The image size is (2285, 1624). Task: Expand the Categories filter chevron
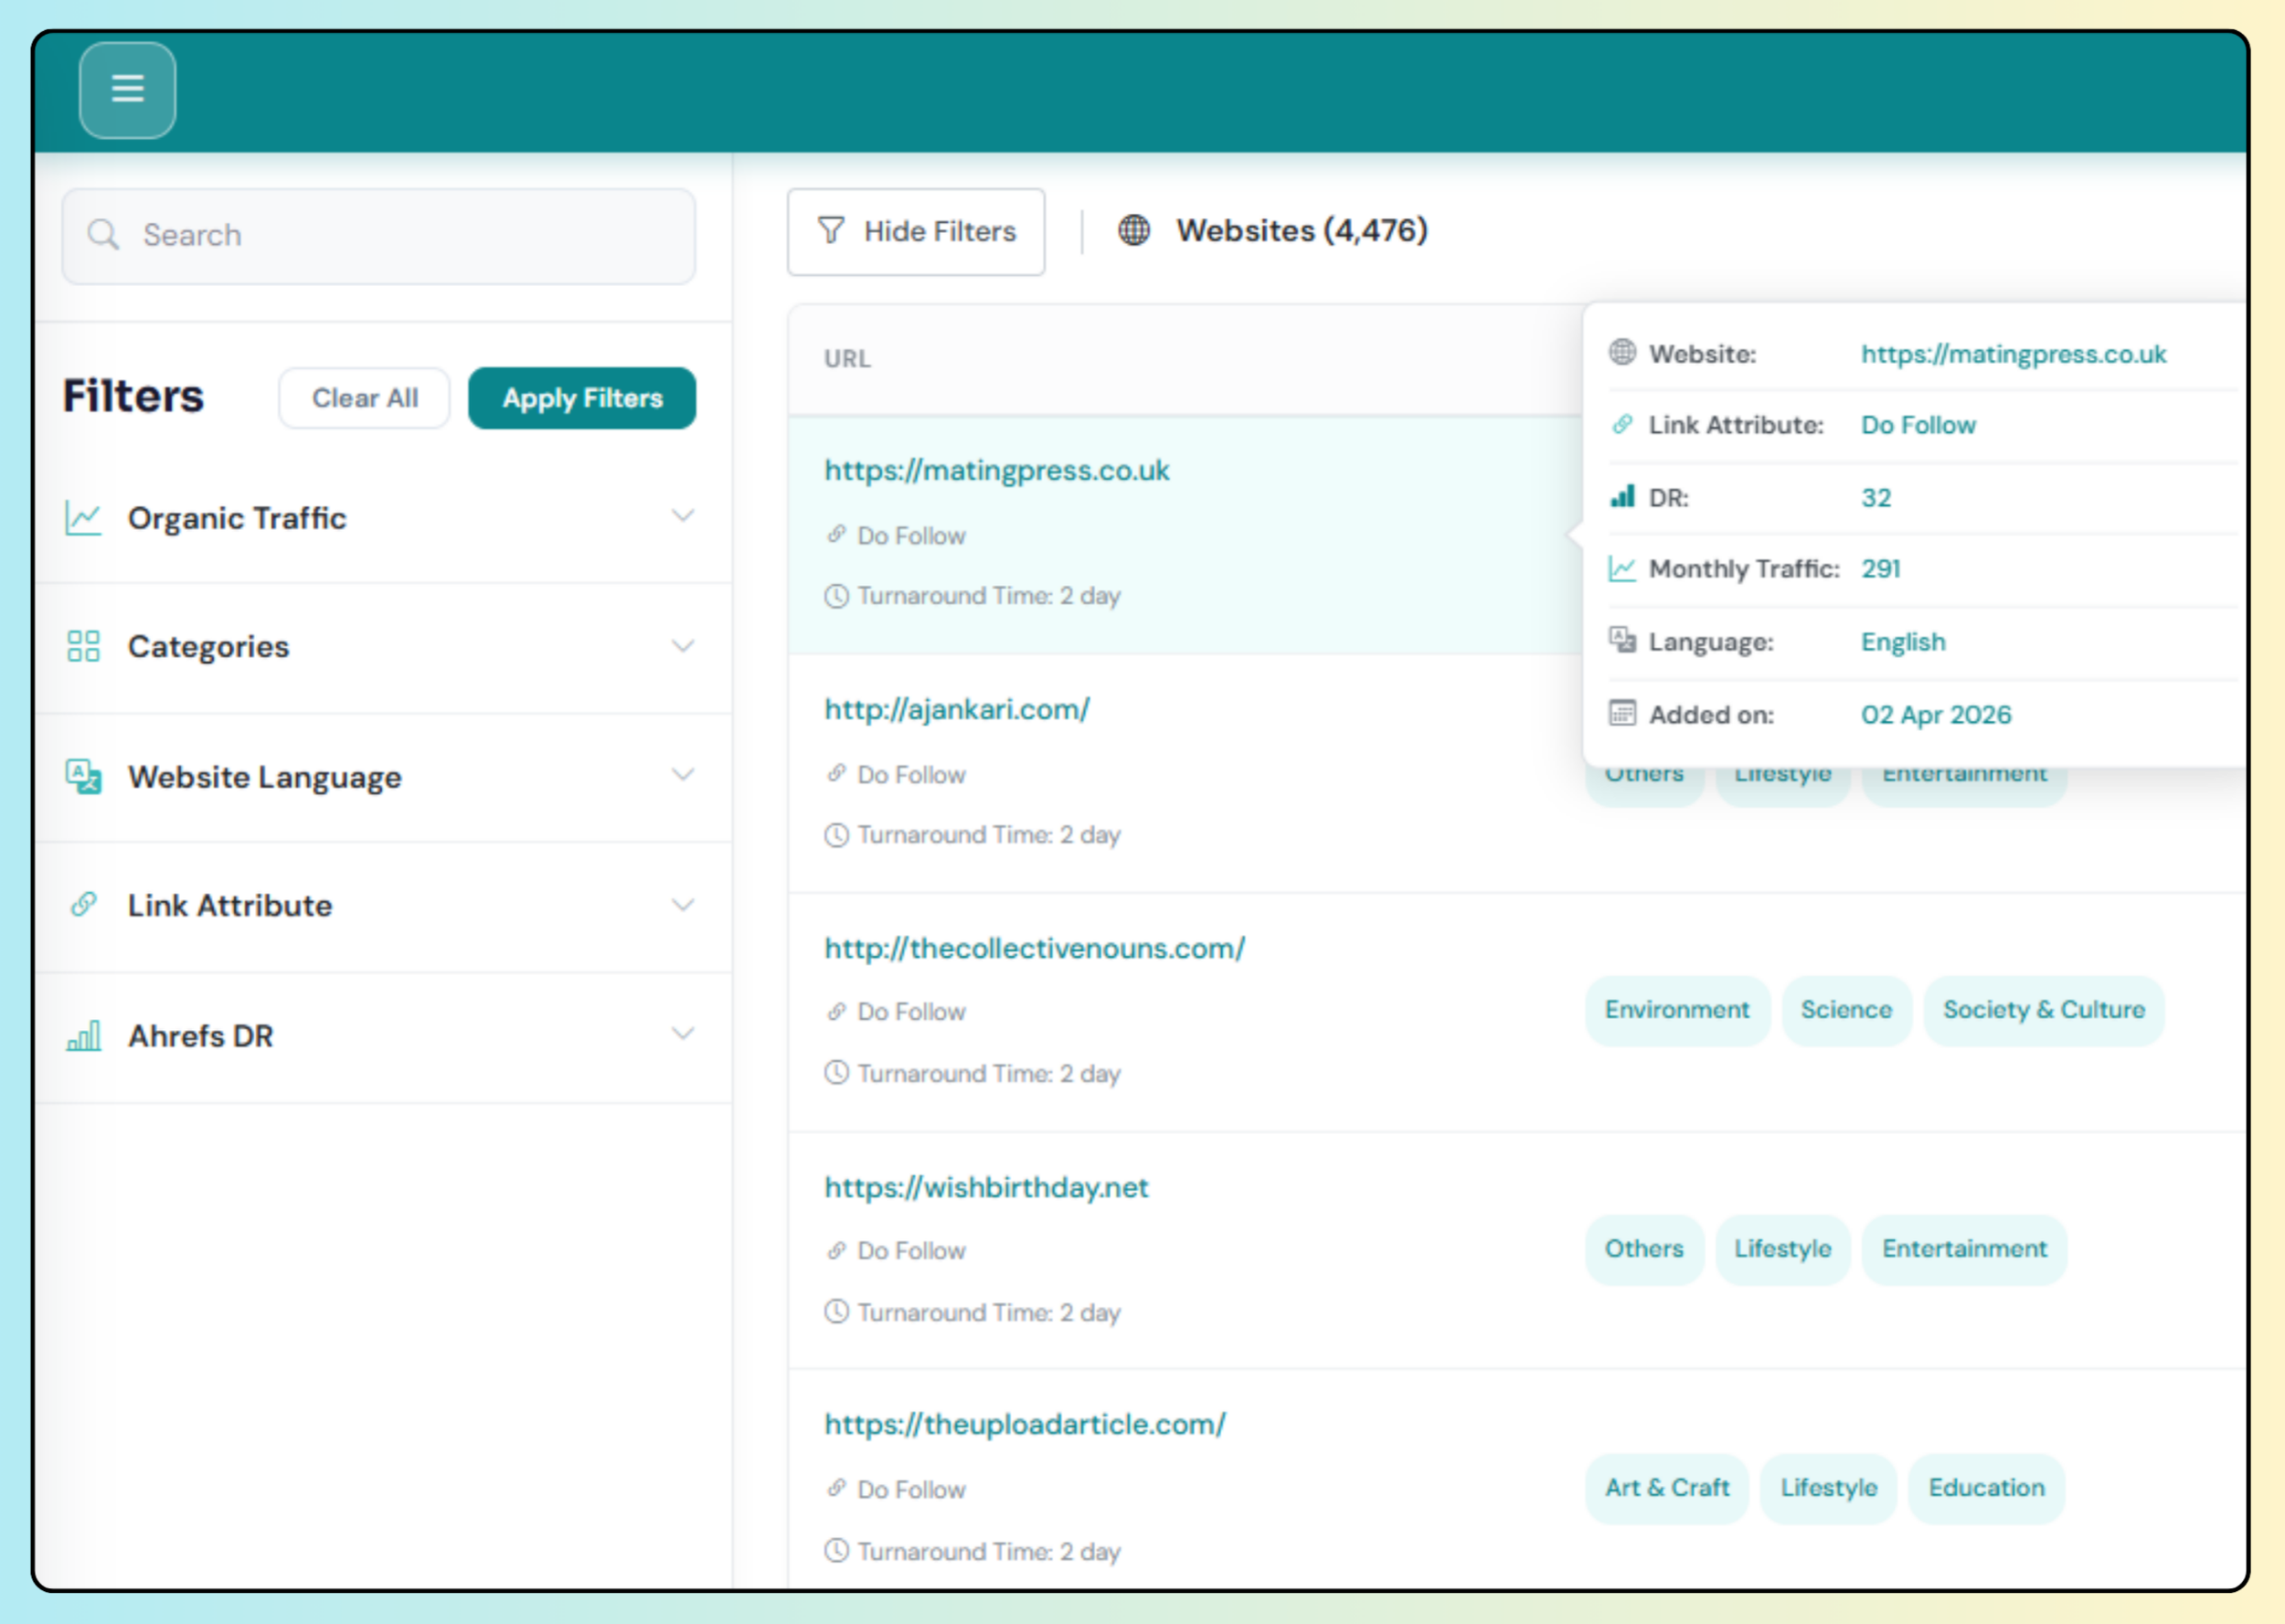[683, 646]
